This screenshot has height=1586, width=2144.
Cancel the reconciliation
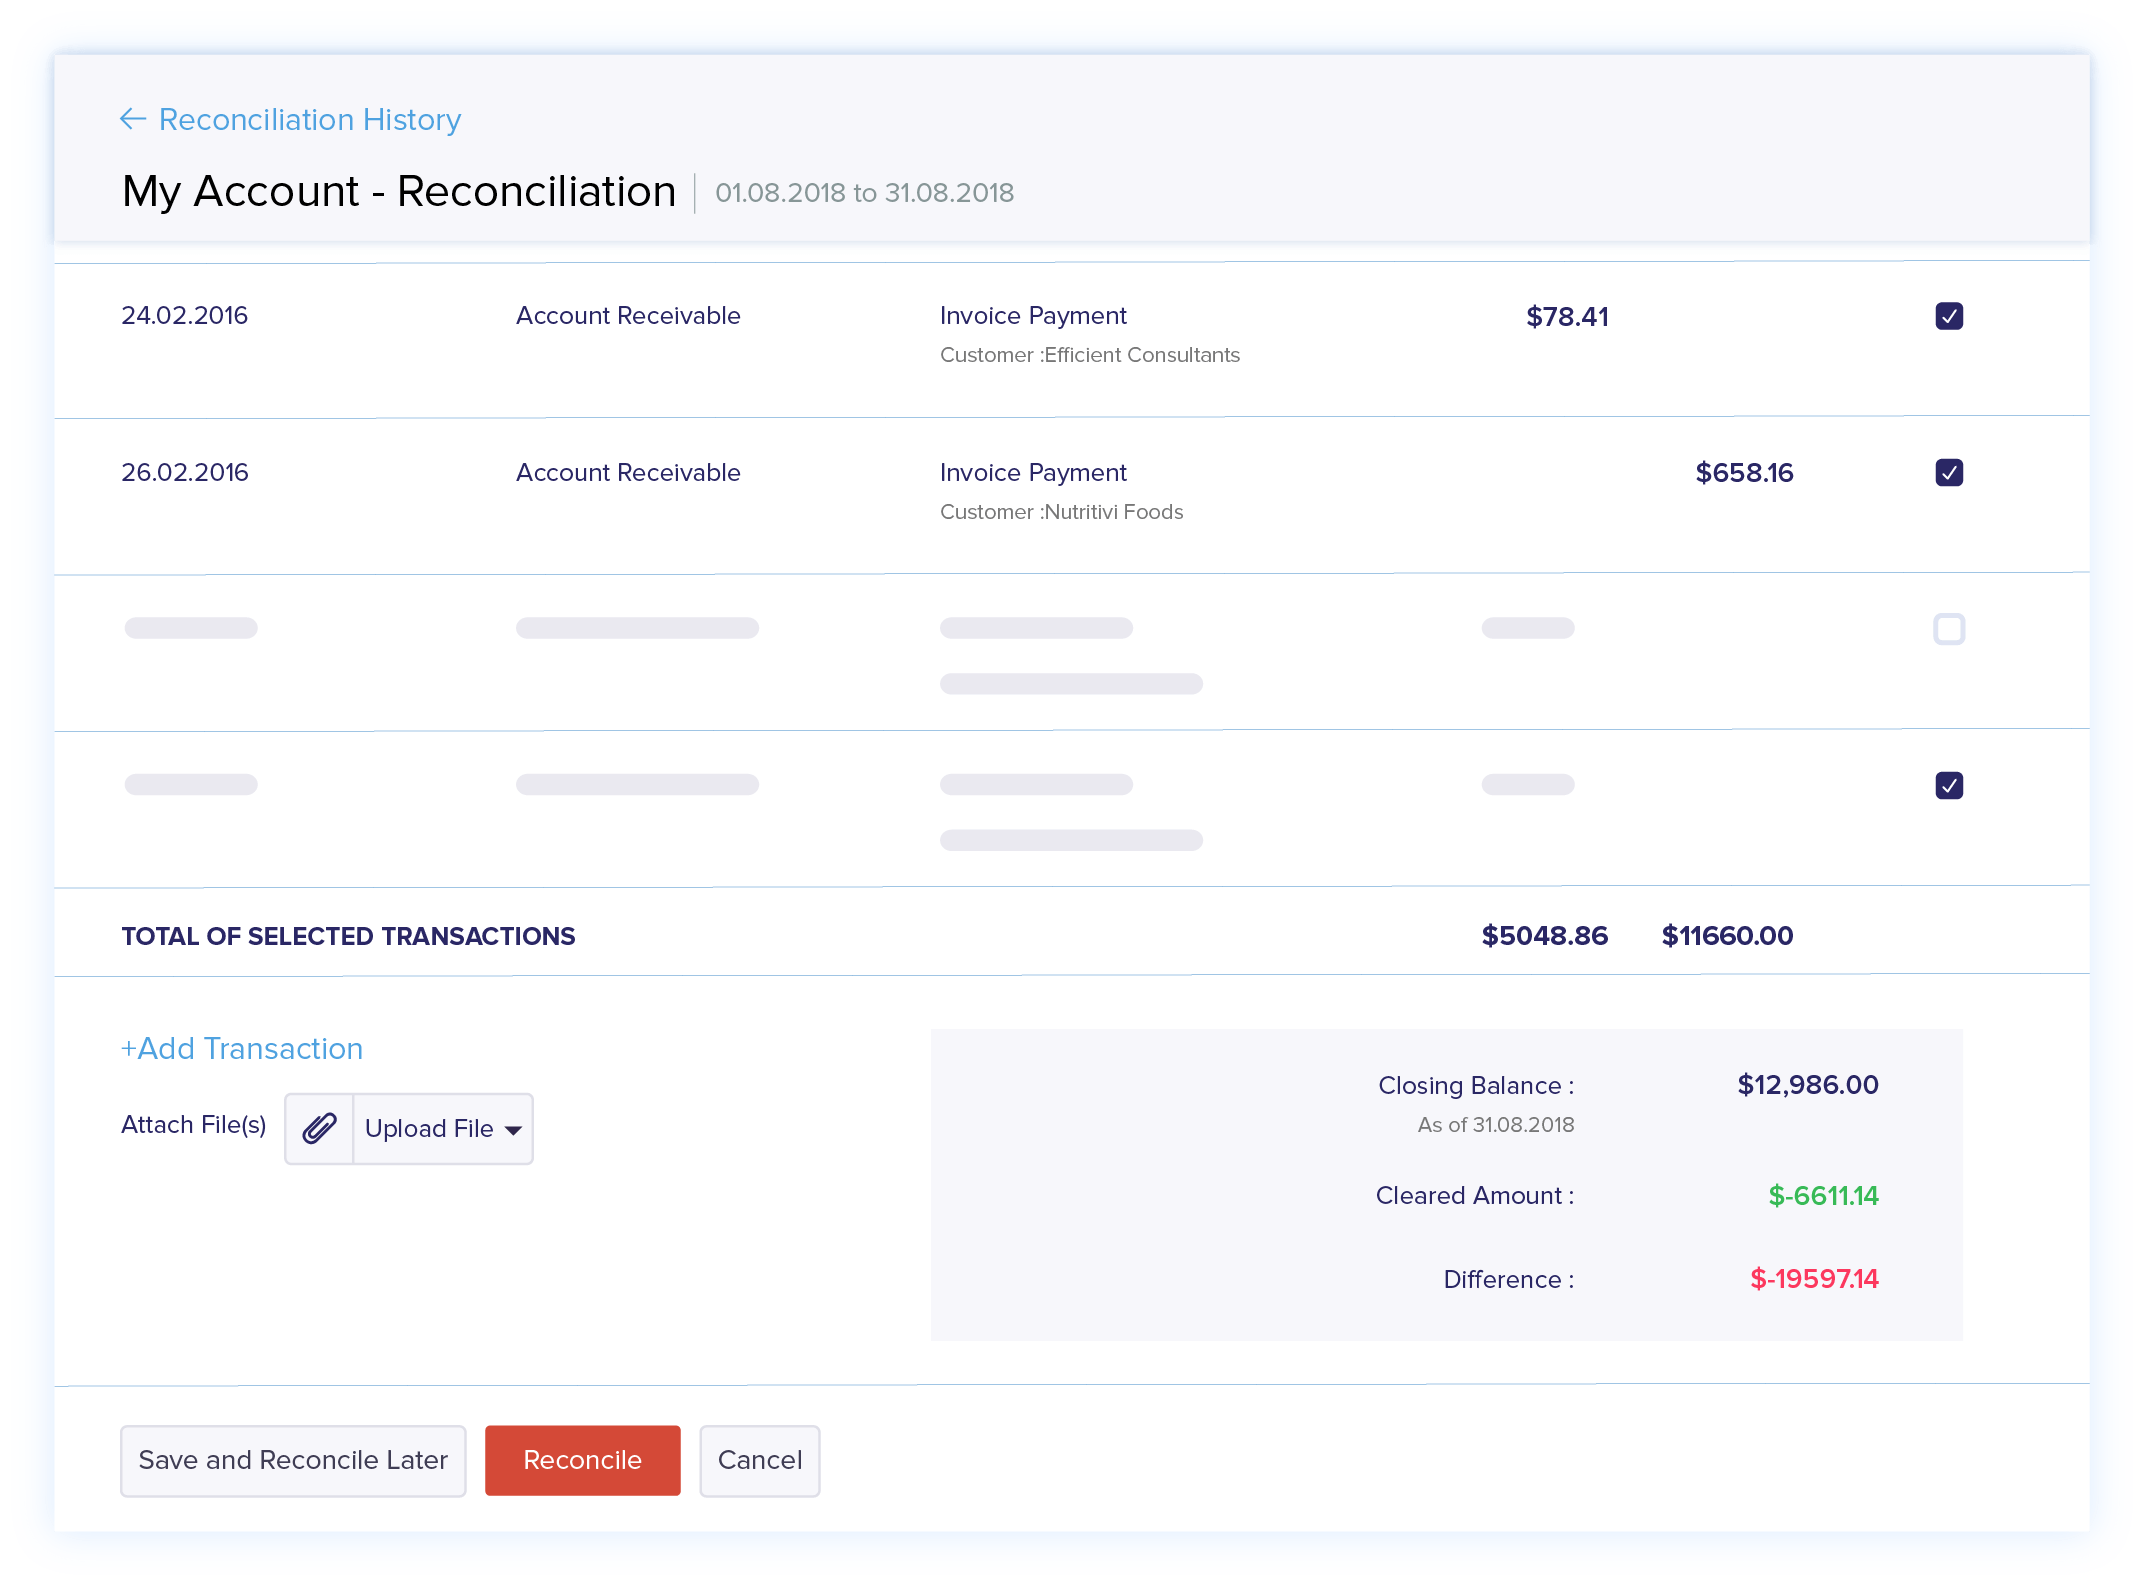tap(760, 1460)
